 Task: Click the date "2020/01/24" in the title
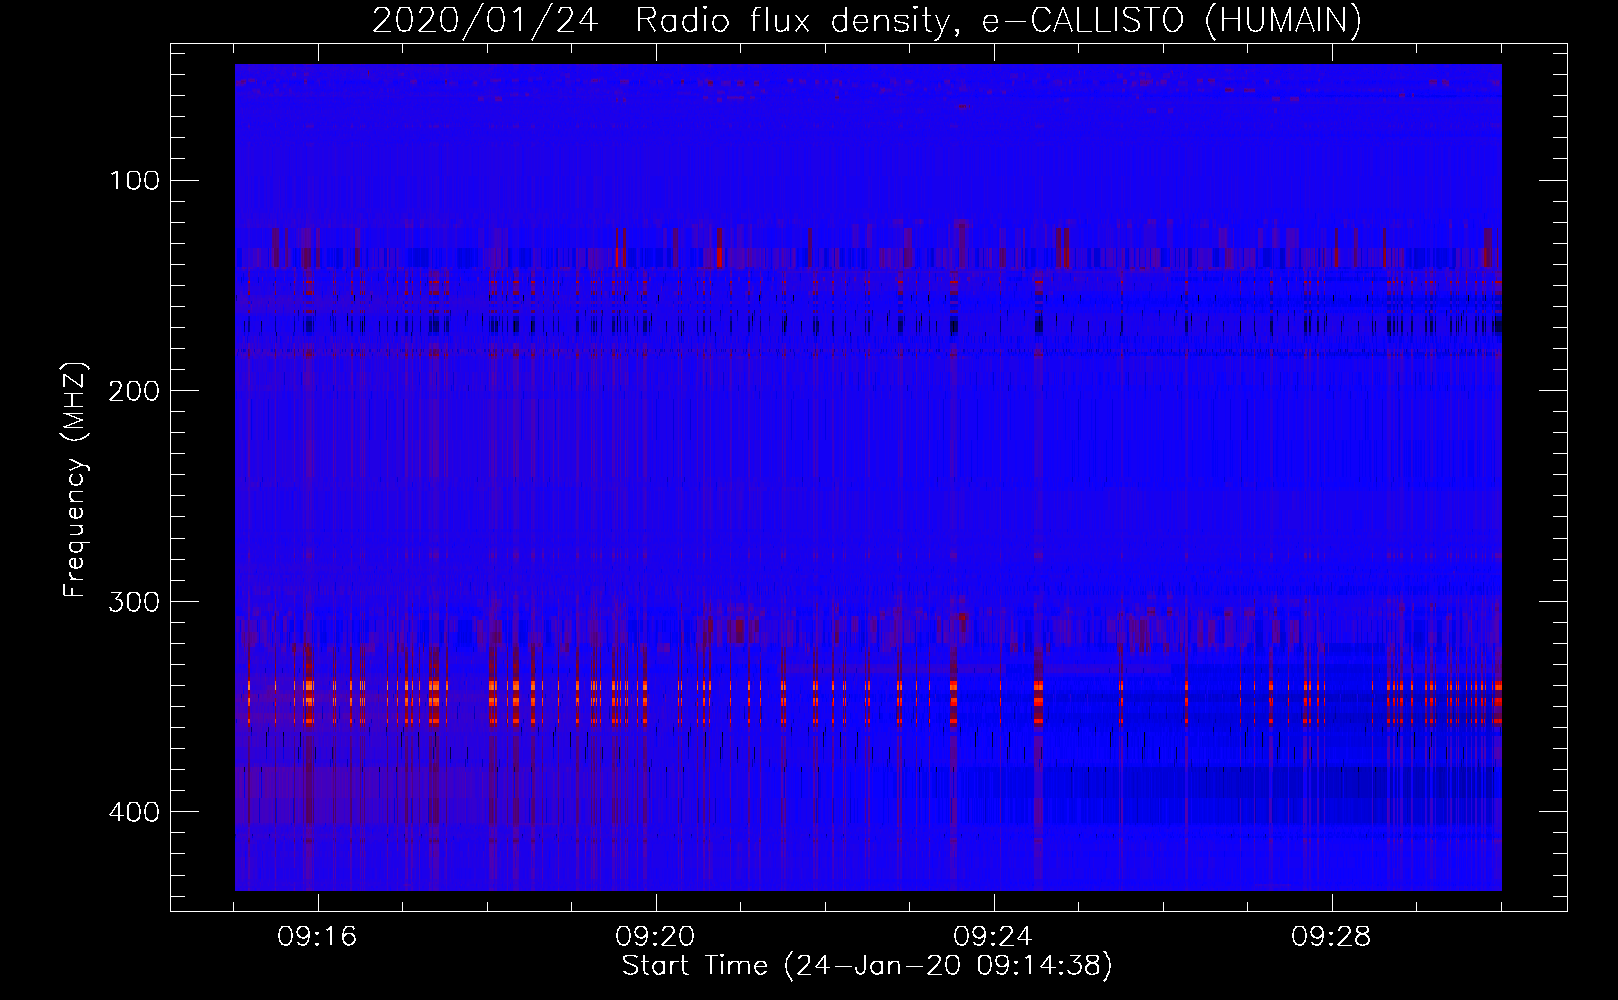click(485, 21)
